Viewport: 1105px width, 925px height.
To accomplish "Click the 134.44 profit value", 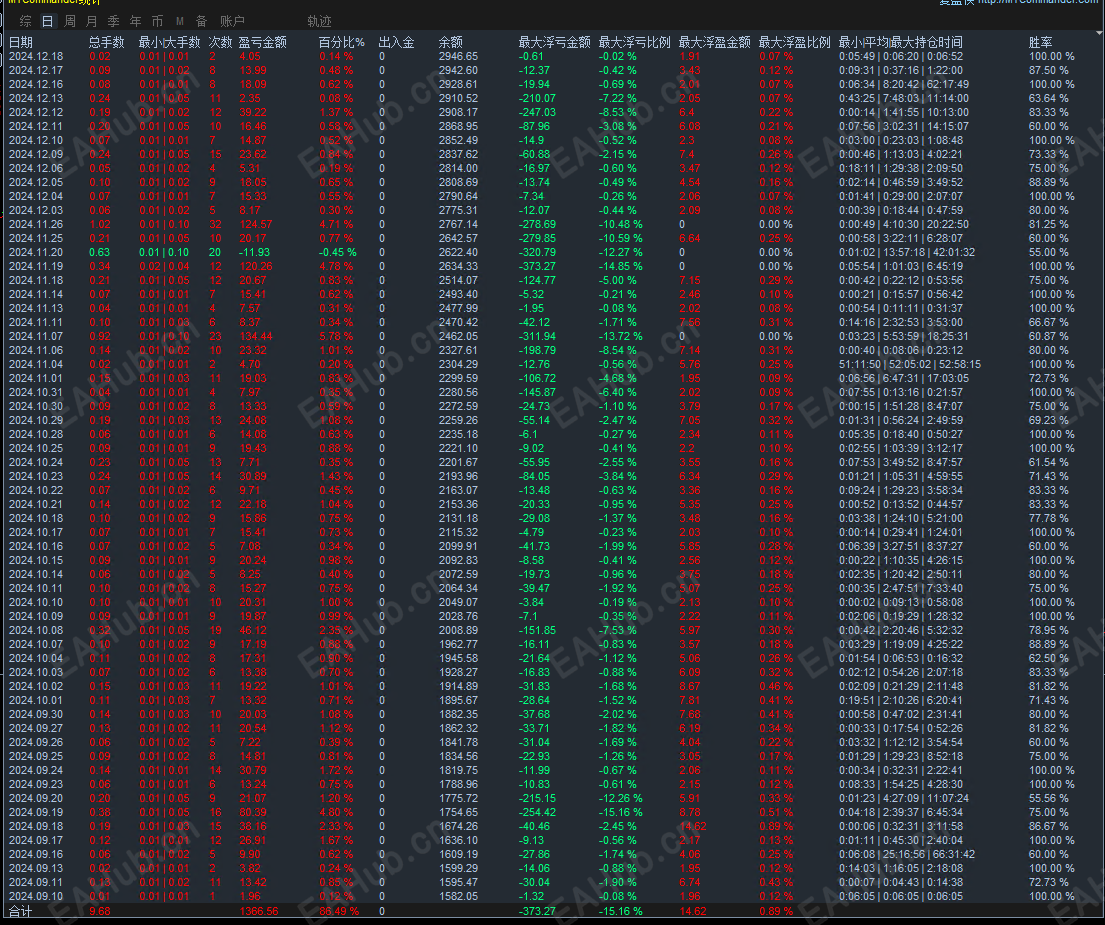I will pyautogui.click(x=256, y=336).
